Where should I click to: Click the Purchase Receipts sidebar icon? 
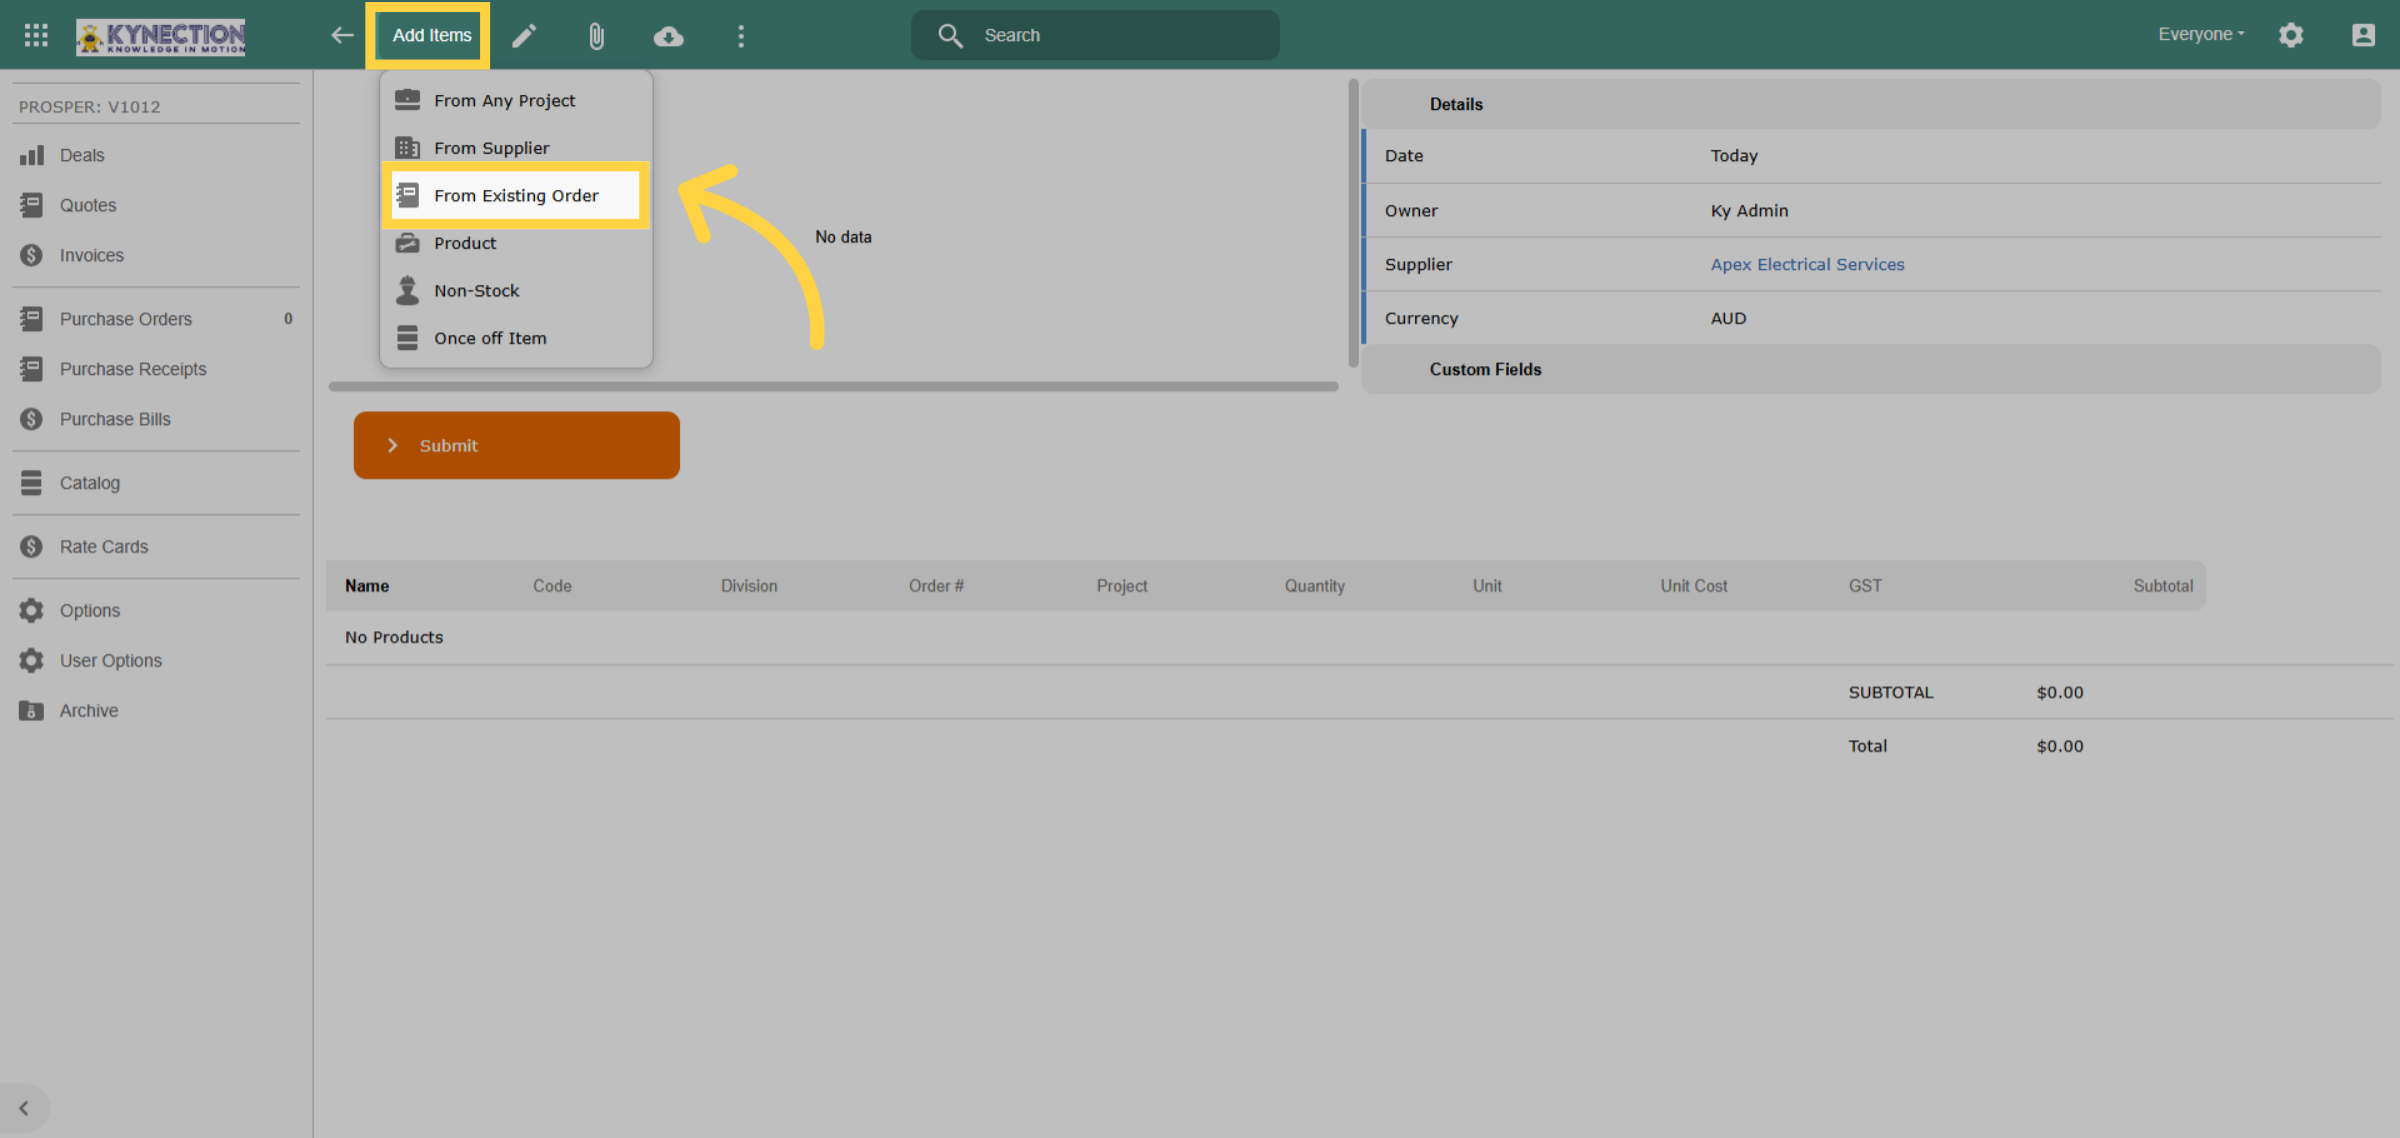[32, 369]
